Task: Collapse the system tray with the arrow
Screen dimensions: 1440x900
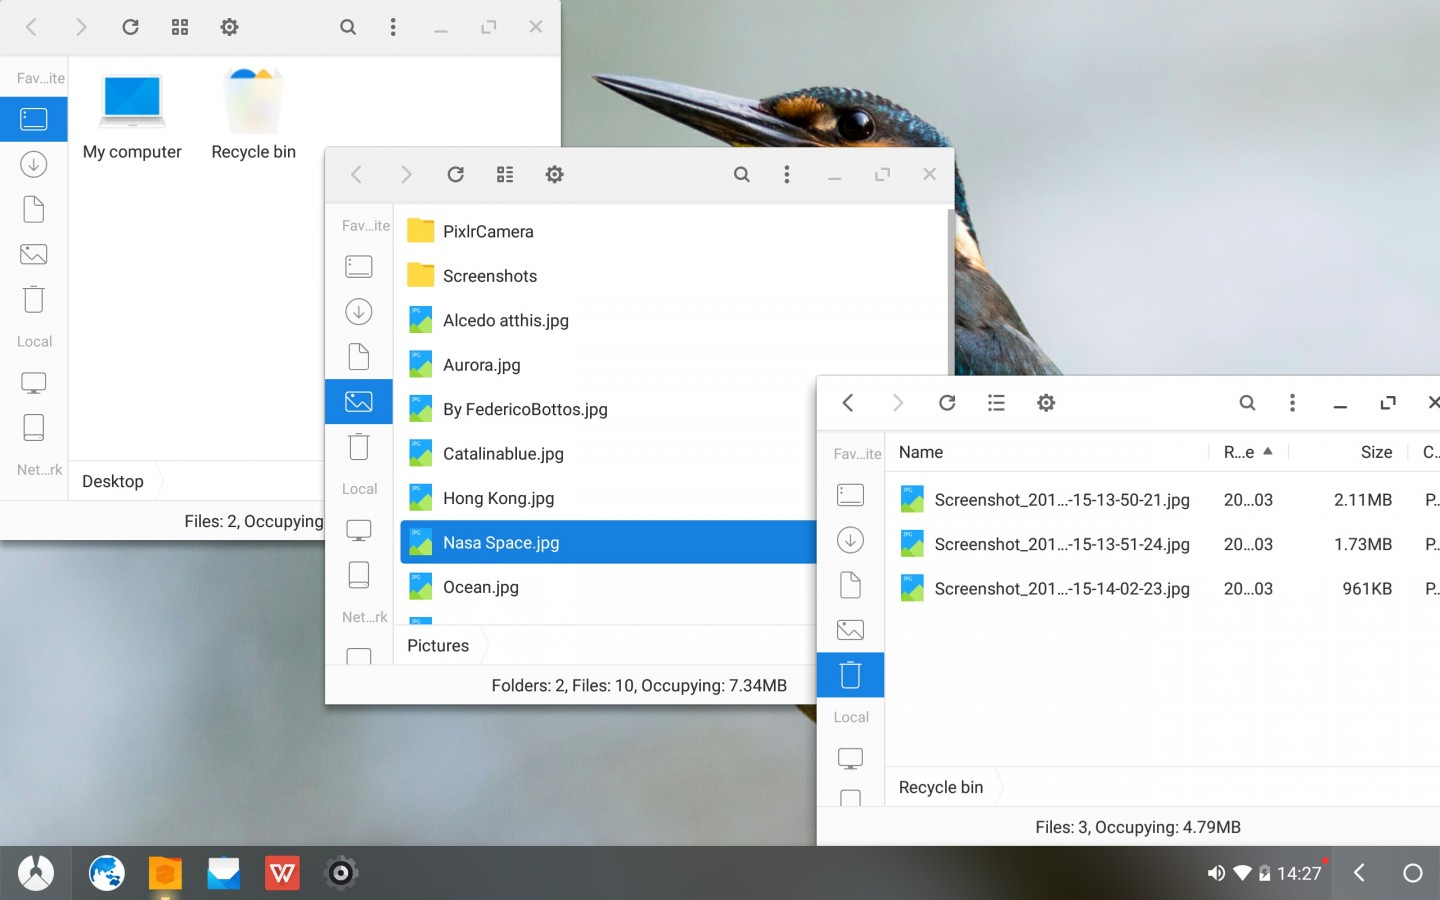Action: point(1357,872)
